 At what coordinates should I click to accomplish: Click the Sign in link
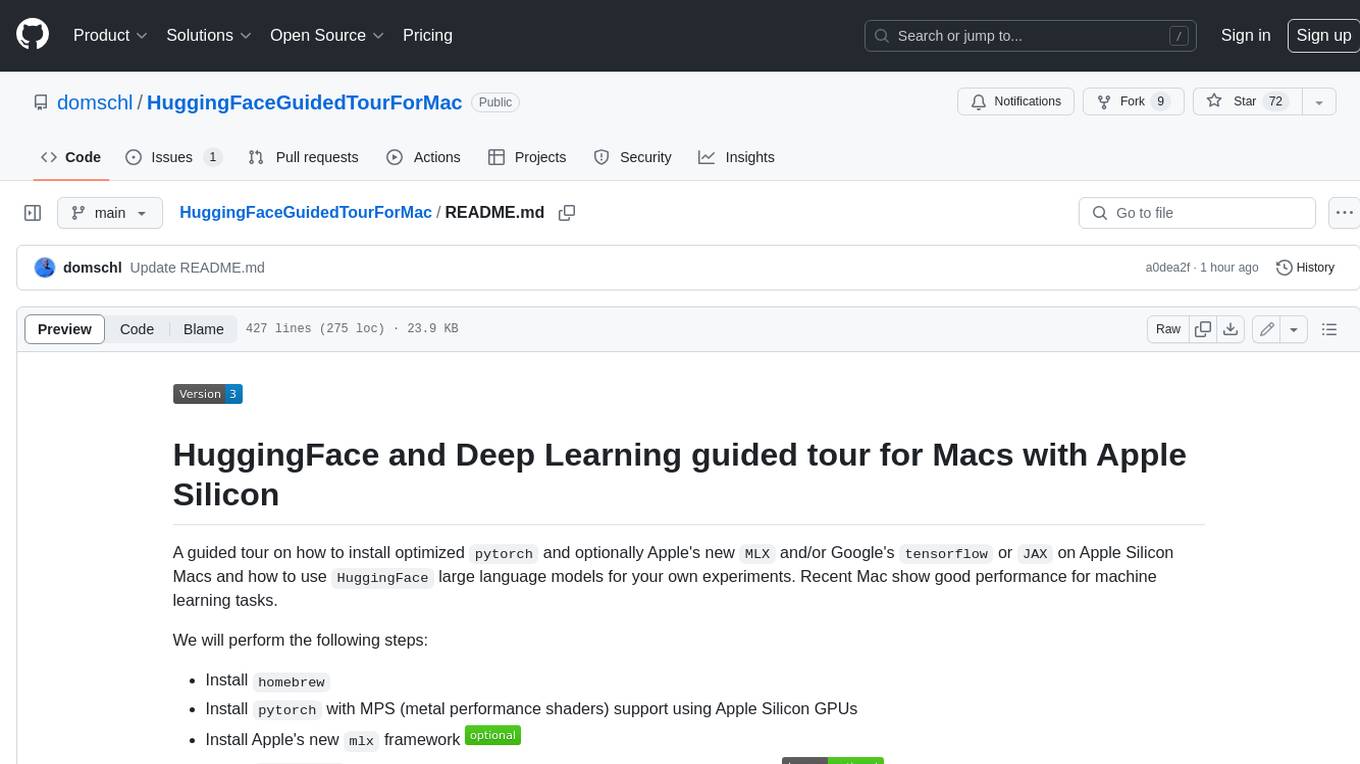pos(1245,35)
